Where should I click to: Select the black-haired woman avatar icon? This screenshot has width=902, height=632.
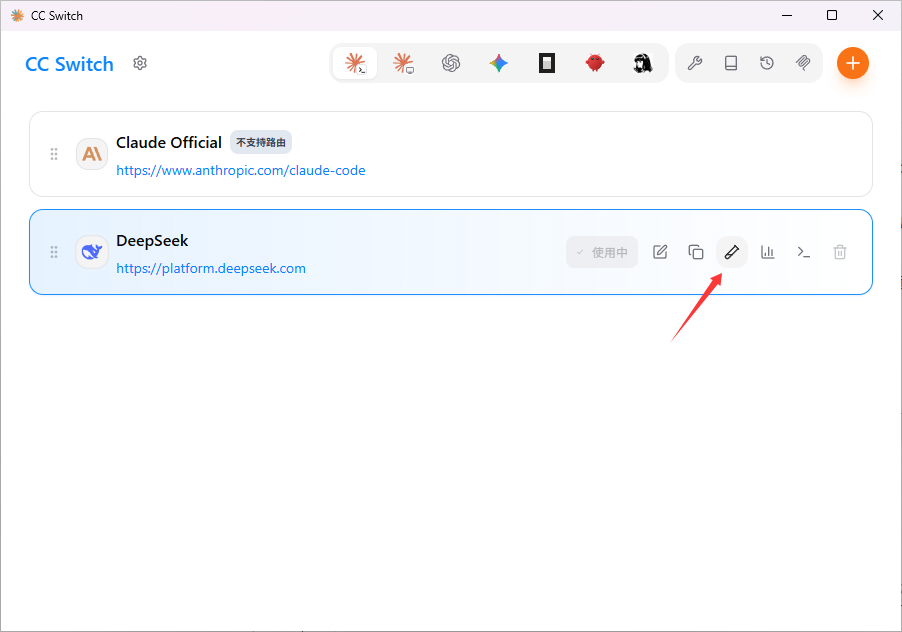click(x=643, y=63)
